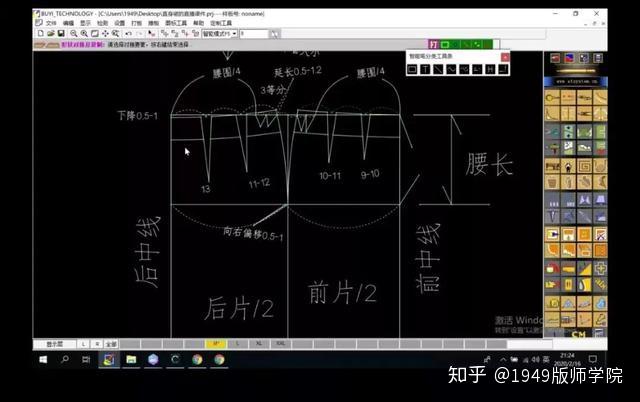Select the T-shaped tool in floating toolbar
This screenshot has width=640, height=402.
(x=425, y=69)
